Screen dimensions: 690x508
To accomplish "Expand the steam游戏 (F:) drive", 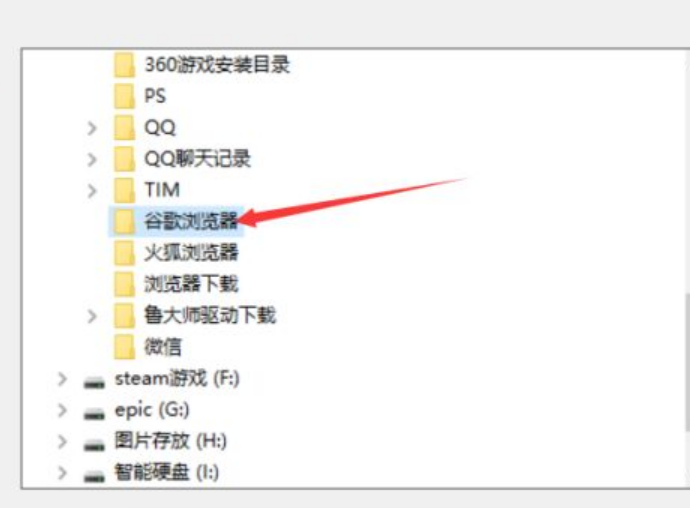I will (x=62, y=379).
